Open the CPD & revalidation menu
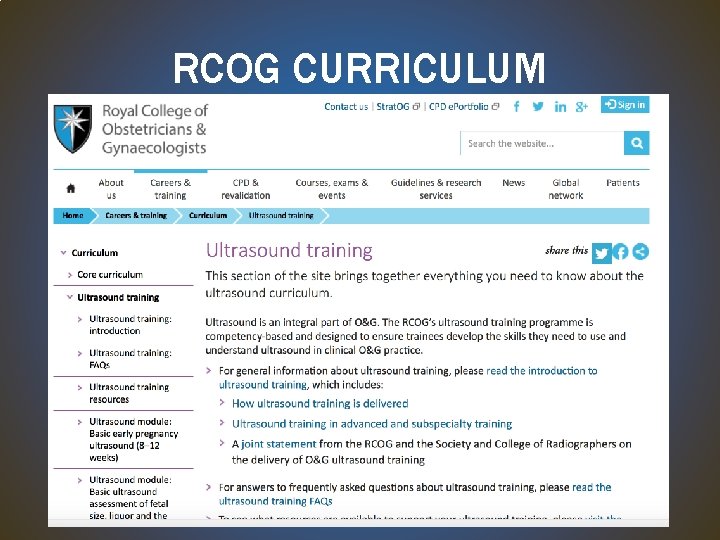 [x=246, y=189]
